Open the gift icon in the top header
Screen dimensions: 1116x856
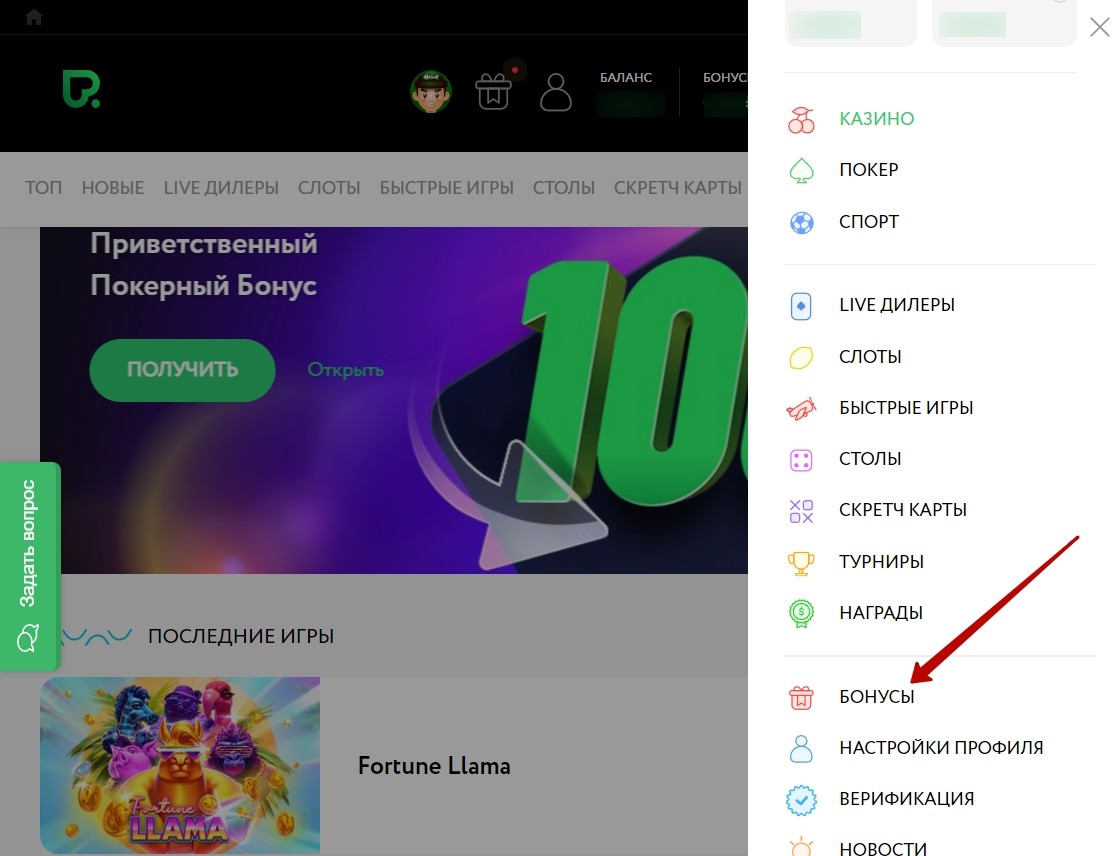coord(493,90)
